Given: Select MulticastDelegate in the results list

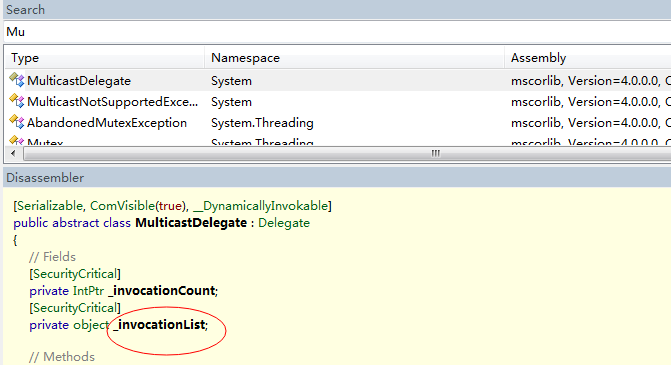Looking at the screenshot, I should click(79, 81).
